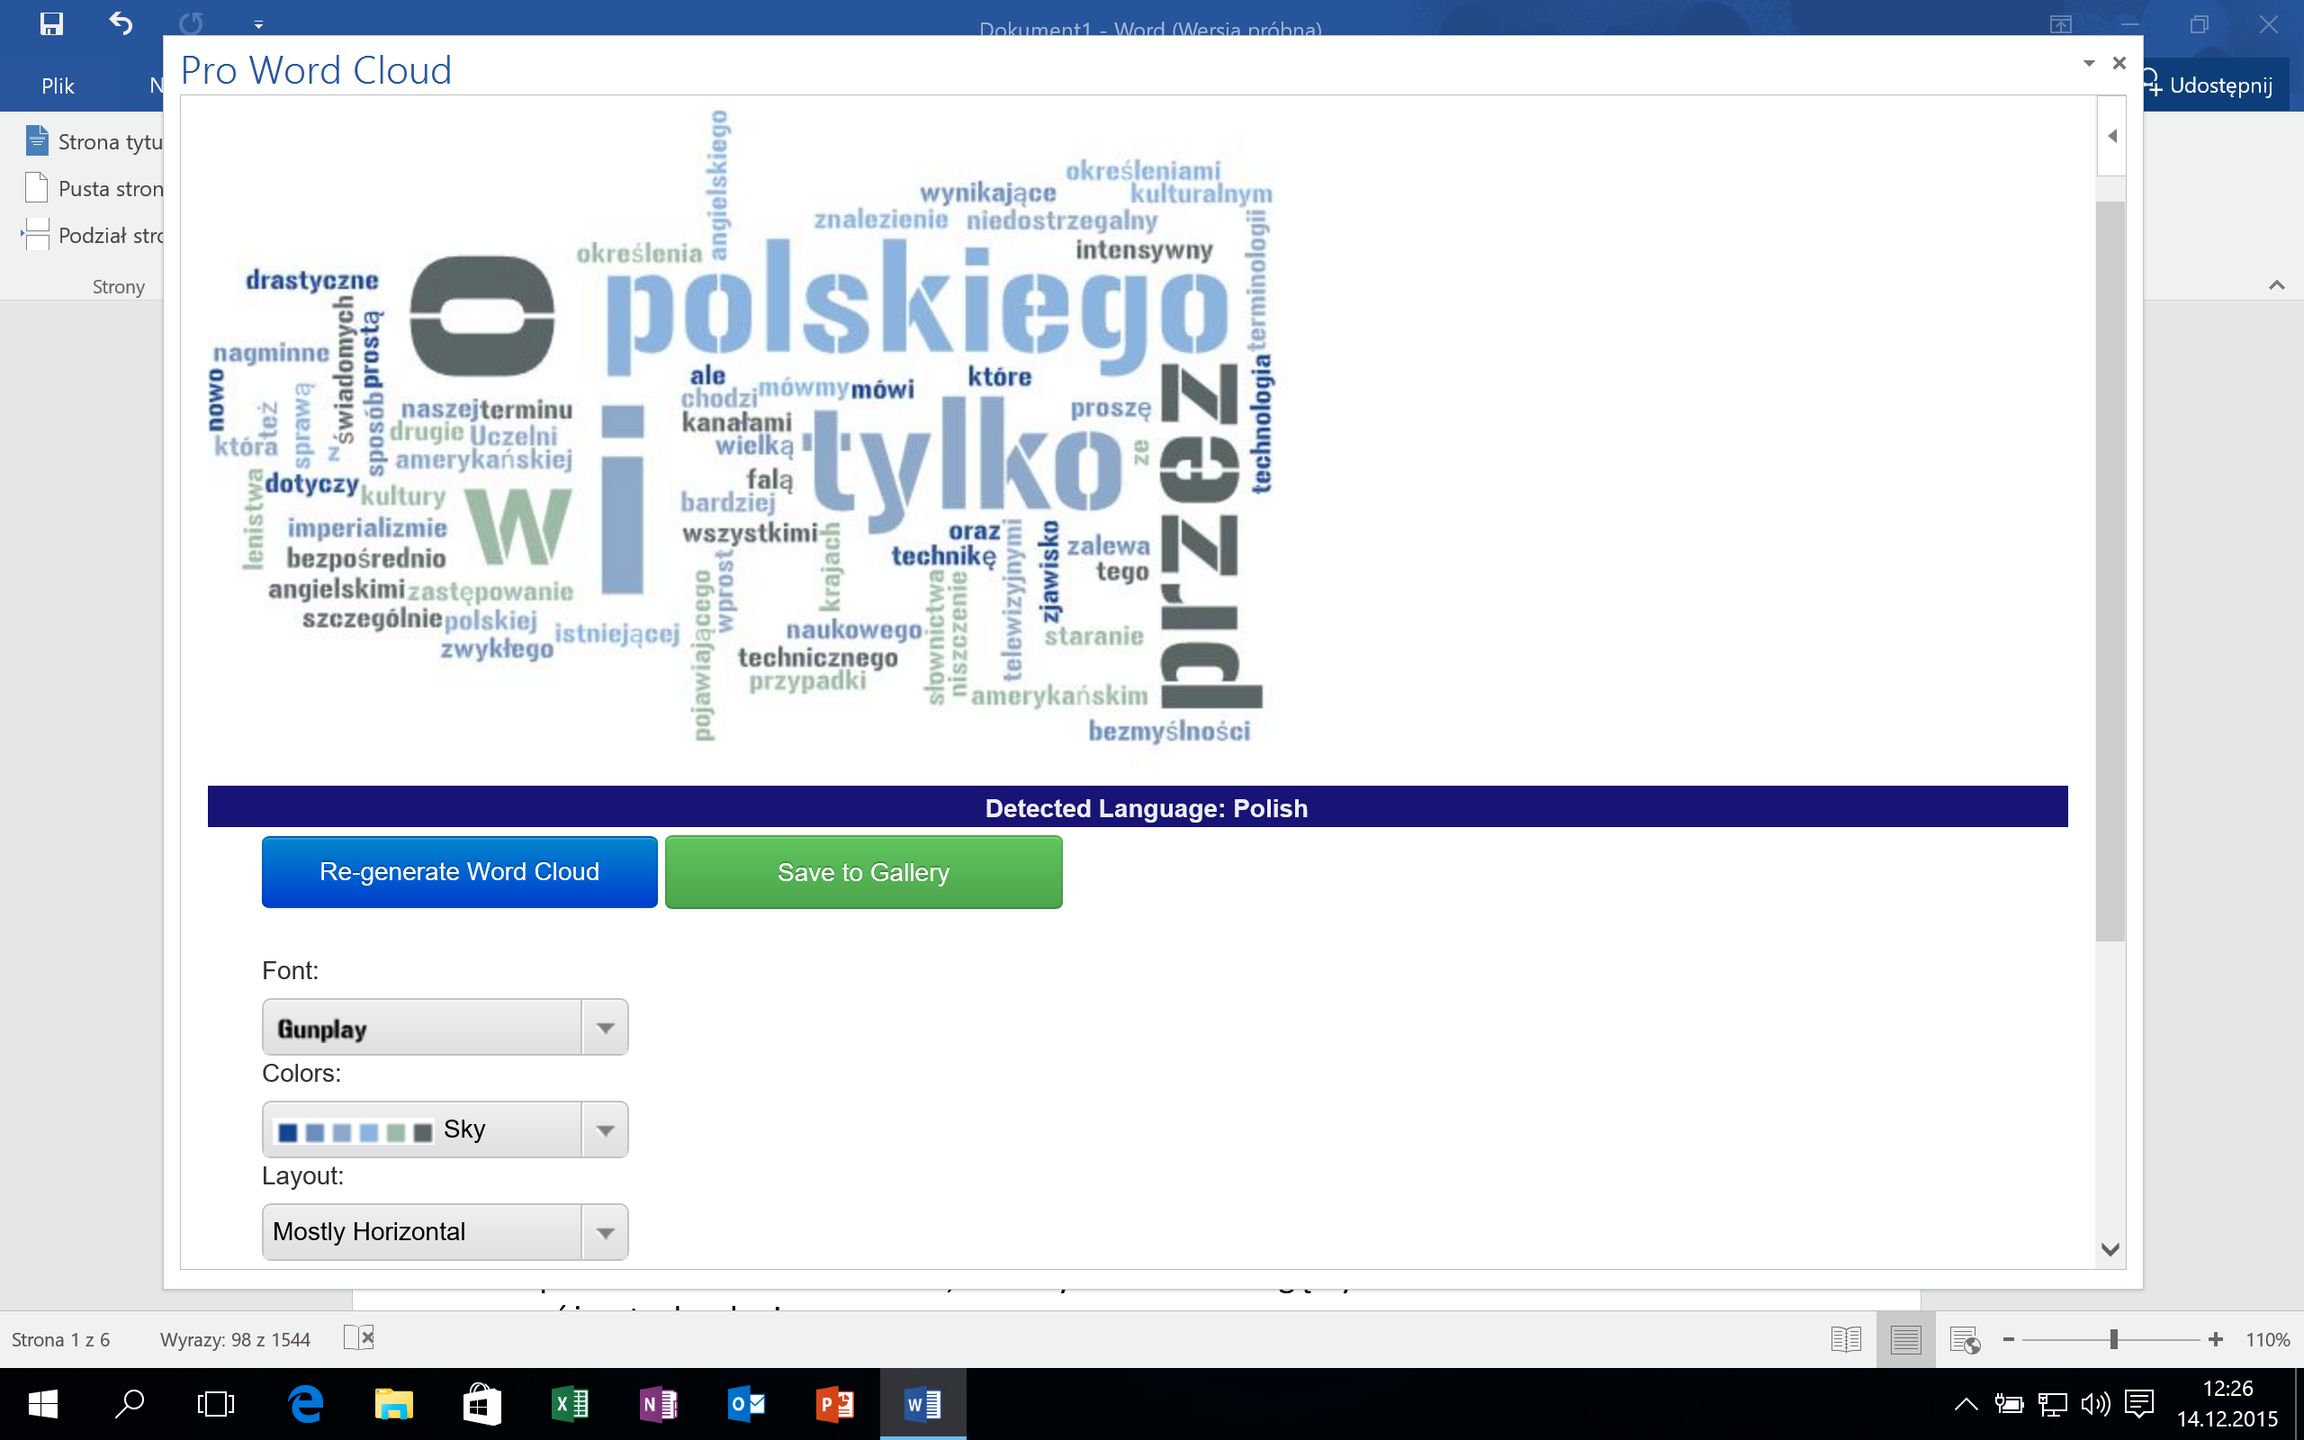Insert a blank page via Pusta strona
The height and width of the screenshot is (1440, 2304).
pyautogui.click(x=110, y=188)
